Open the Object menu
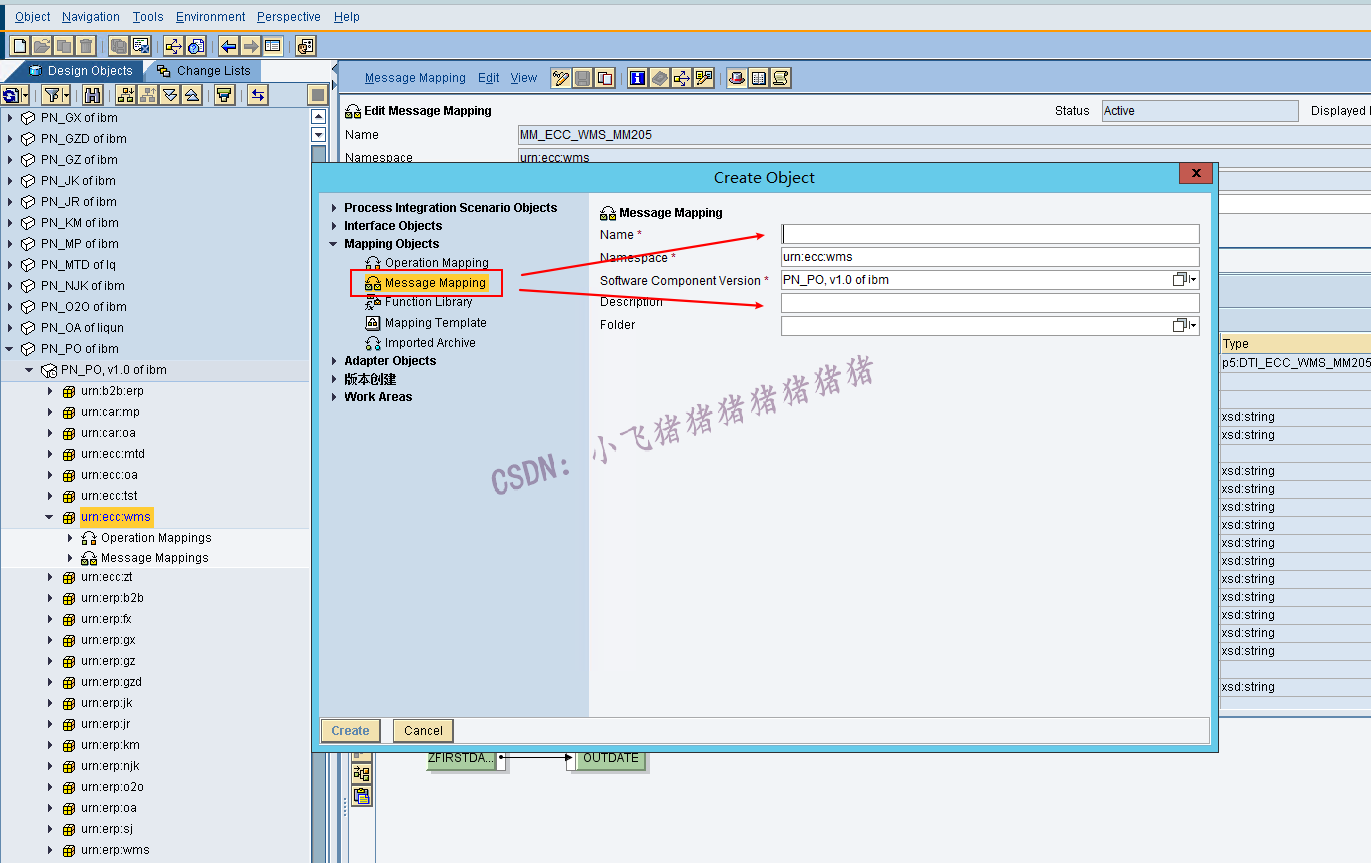1371x863 pixels. coord(33,17)
